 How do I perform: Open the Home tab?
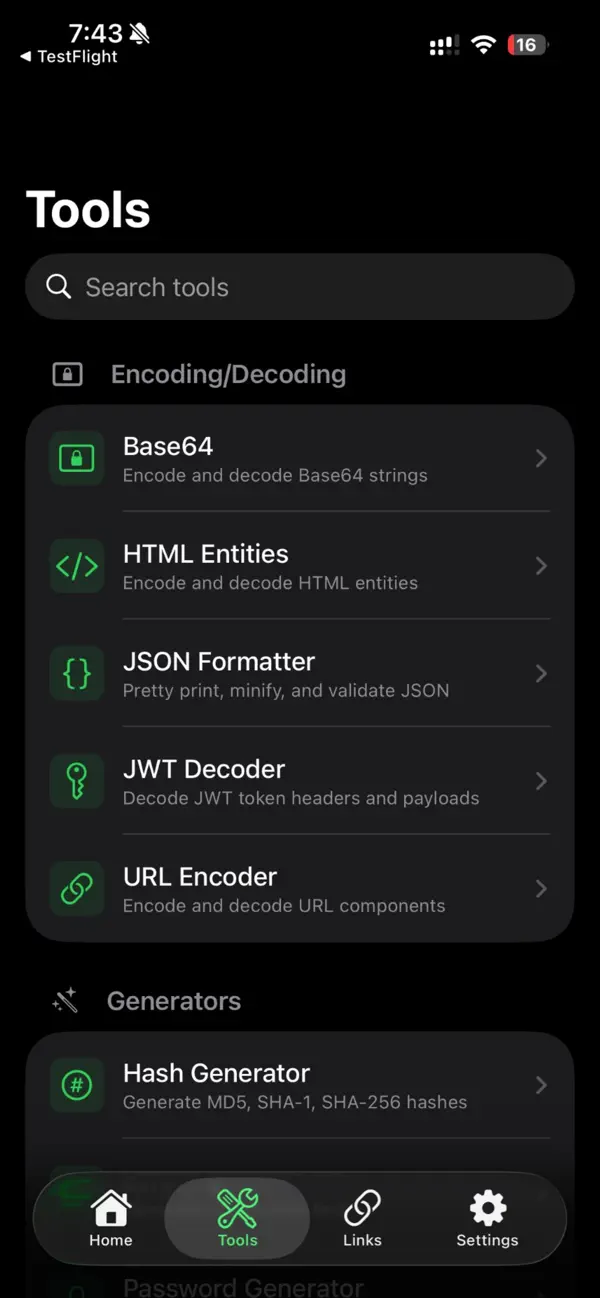pyautogui.click(x=110, y=1218)
